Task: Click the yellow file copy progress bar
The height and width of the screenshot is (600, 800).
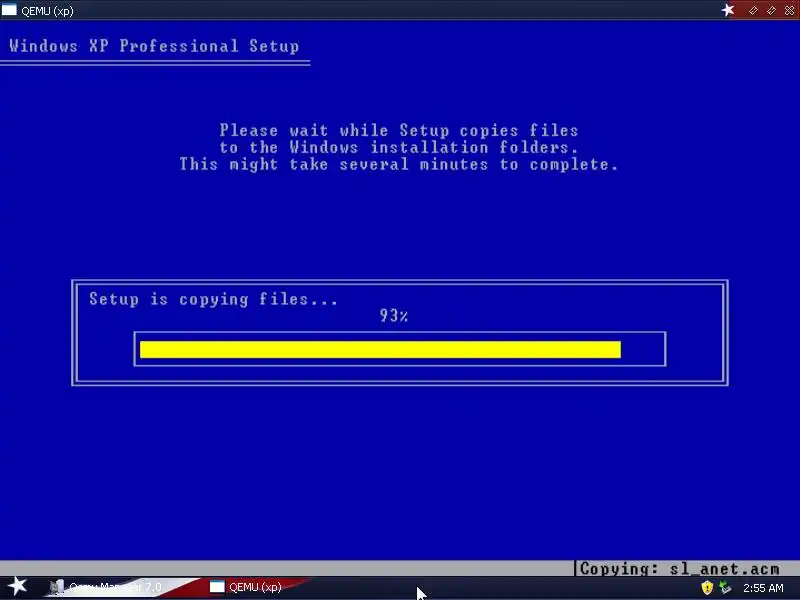Action: (x=380, y=349)
